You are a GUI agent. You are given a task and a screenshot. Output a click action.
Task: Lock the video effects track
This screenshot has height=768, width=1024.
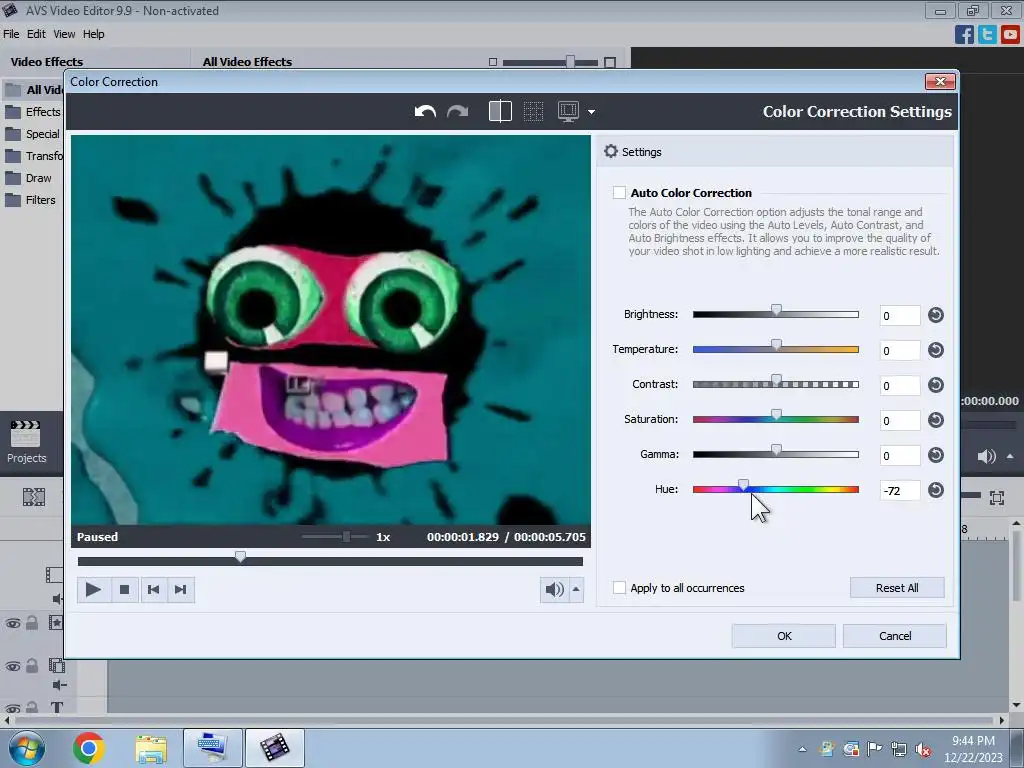[x=31, y=623]
